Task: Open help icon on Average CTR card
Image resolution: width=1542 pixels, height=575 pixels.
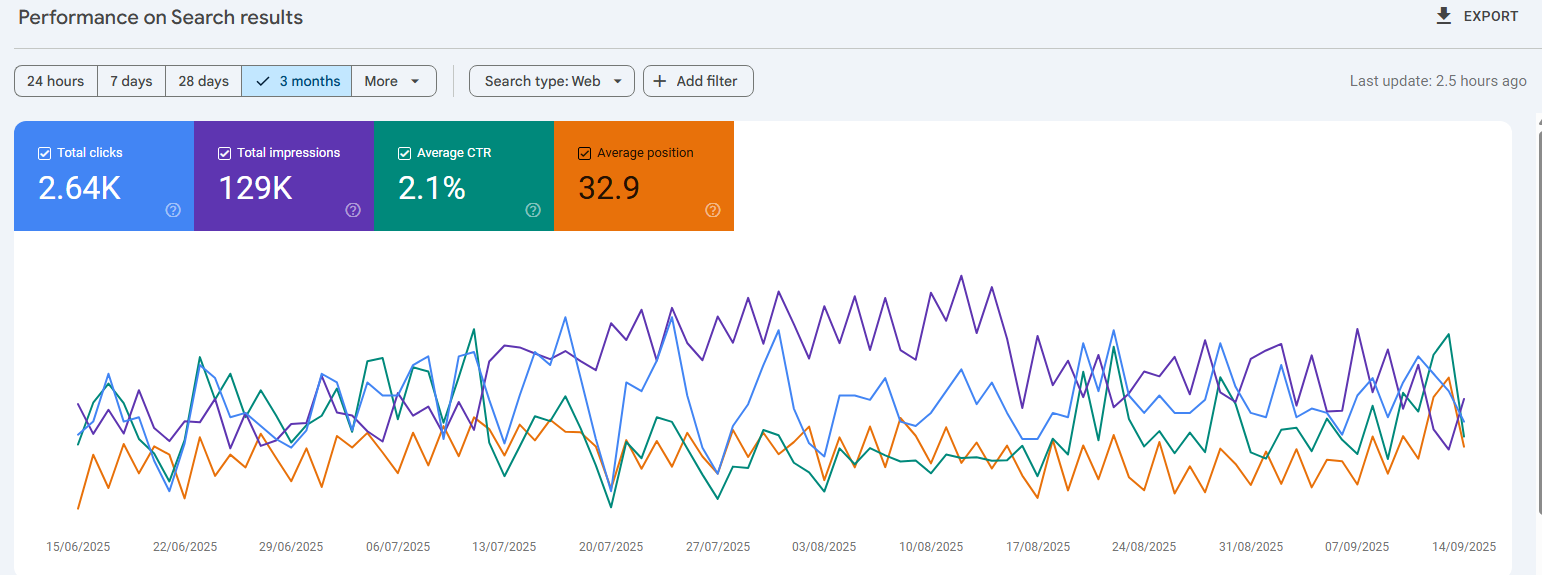Action: [533, 210]
